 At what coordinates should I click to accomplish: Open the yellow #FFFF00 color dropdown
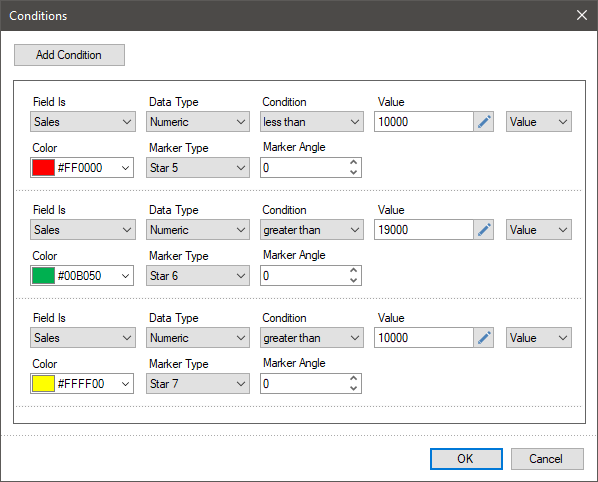(x=82, y=383)
